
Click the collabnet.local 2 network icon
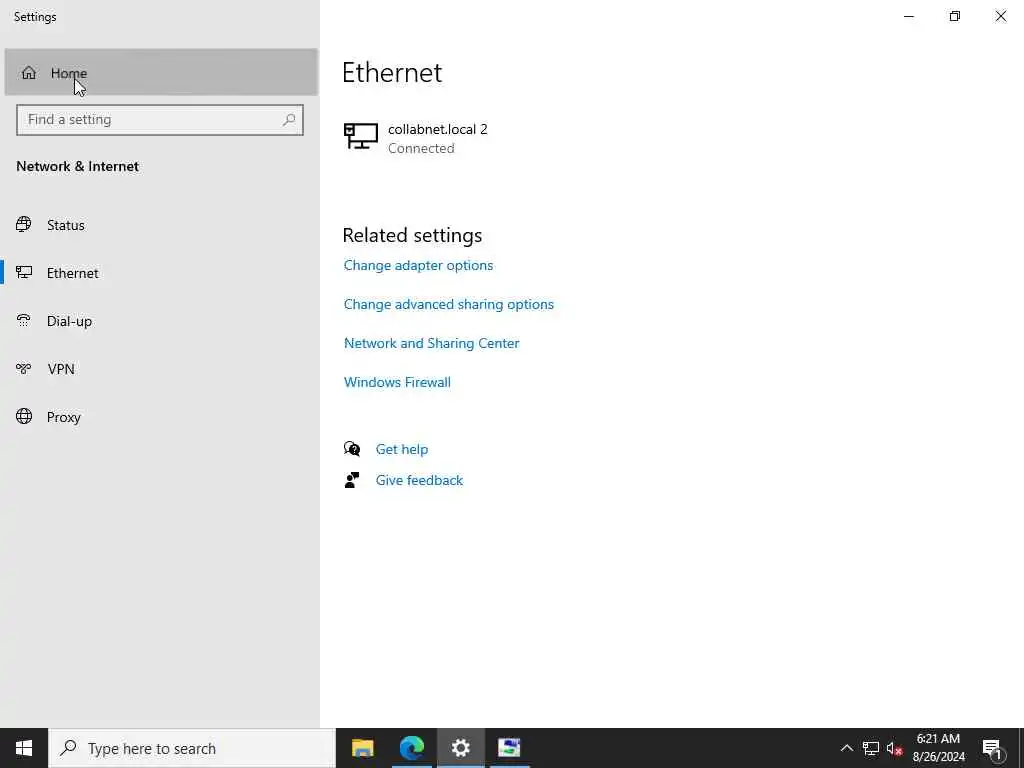[x=360, y=136]
